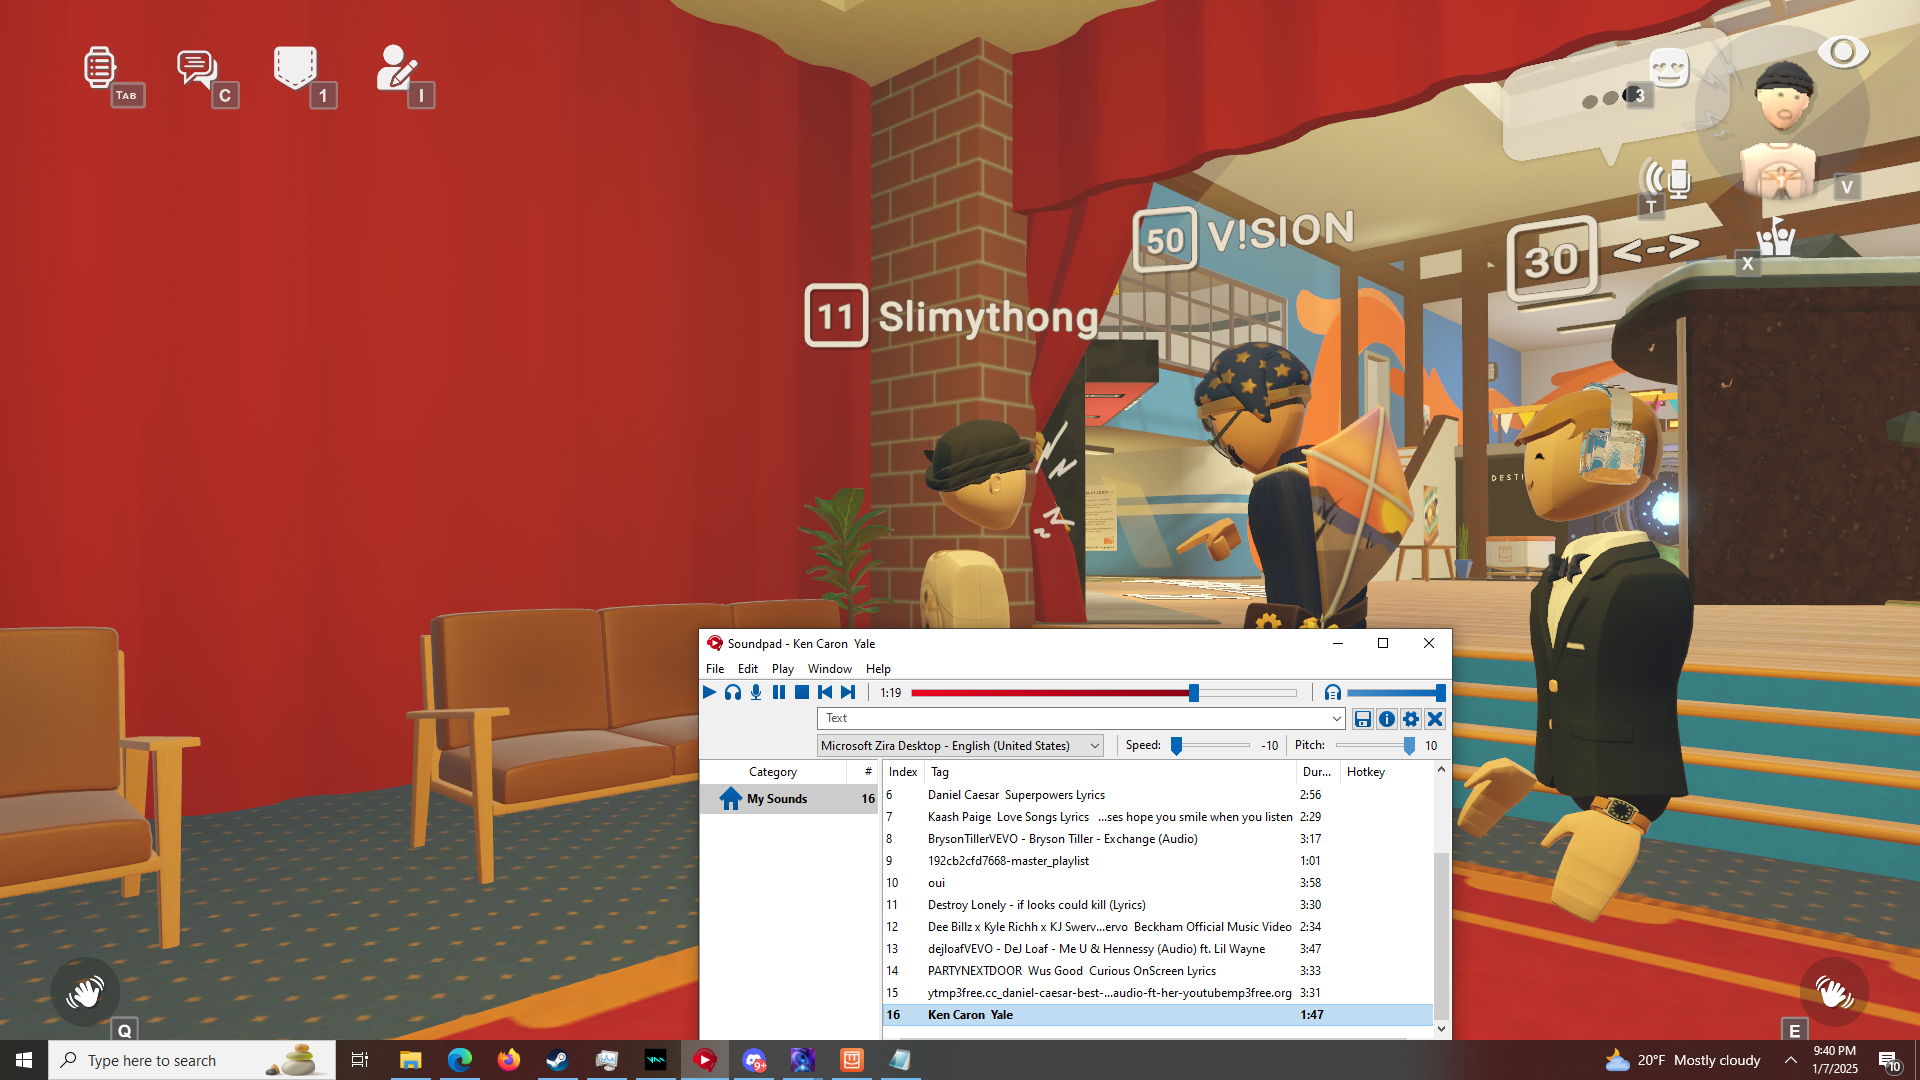The image size is (1920, 1080).
Task: Skip to the next sound
Action: click(848, 692)
